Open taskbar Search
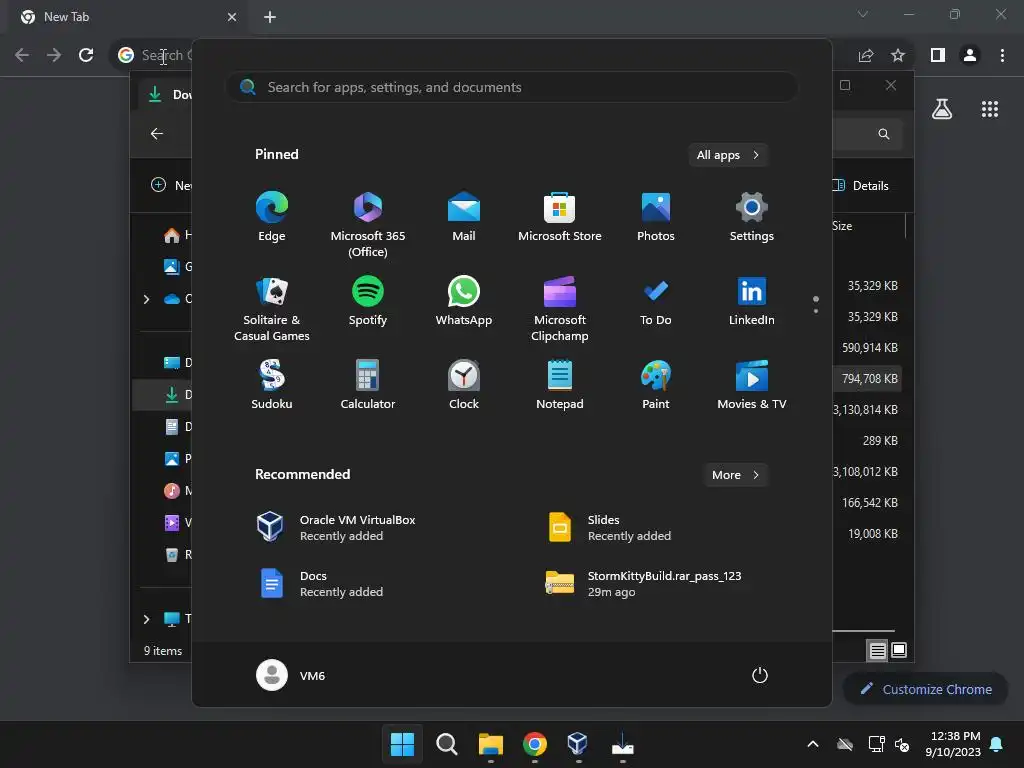The width and height of the screenshot is (1024, 768). click(x=447, y=744)
